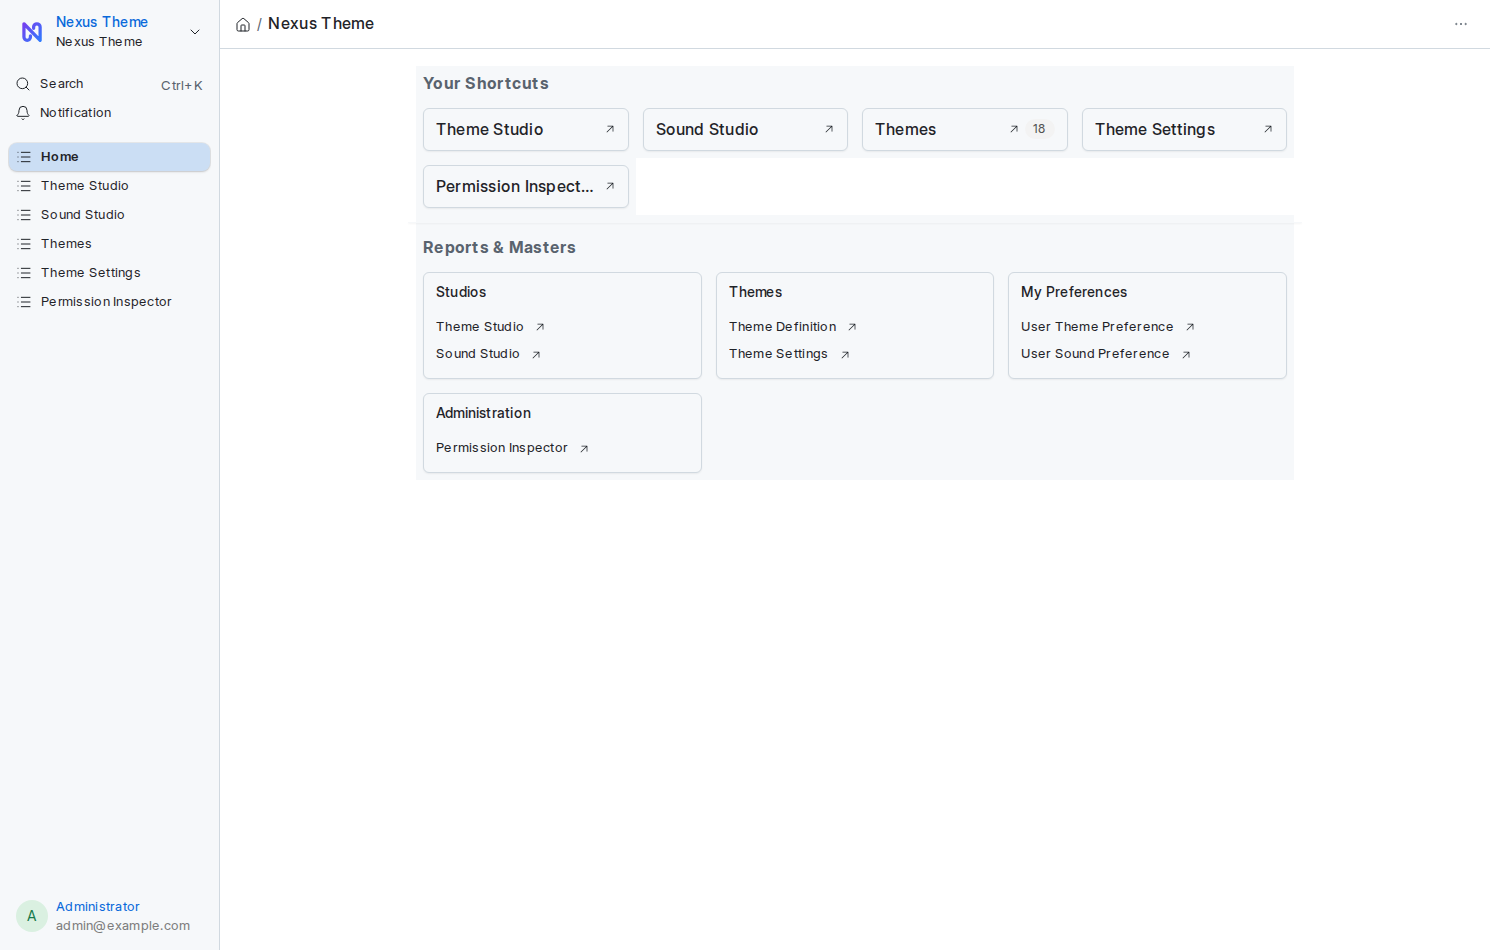1500x950 pixels.
Task: Open the Themes shortcut card
Action: tap(965, 130)
